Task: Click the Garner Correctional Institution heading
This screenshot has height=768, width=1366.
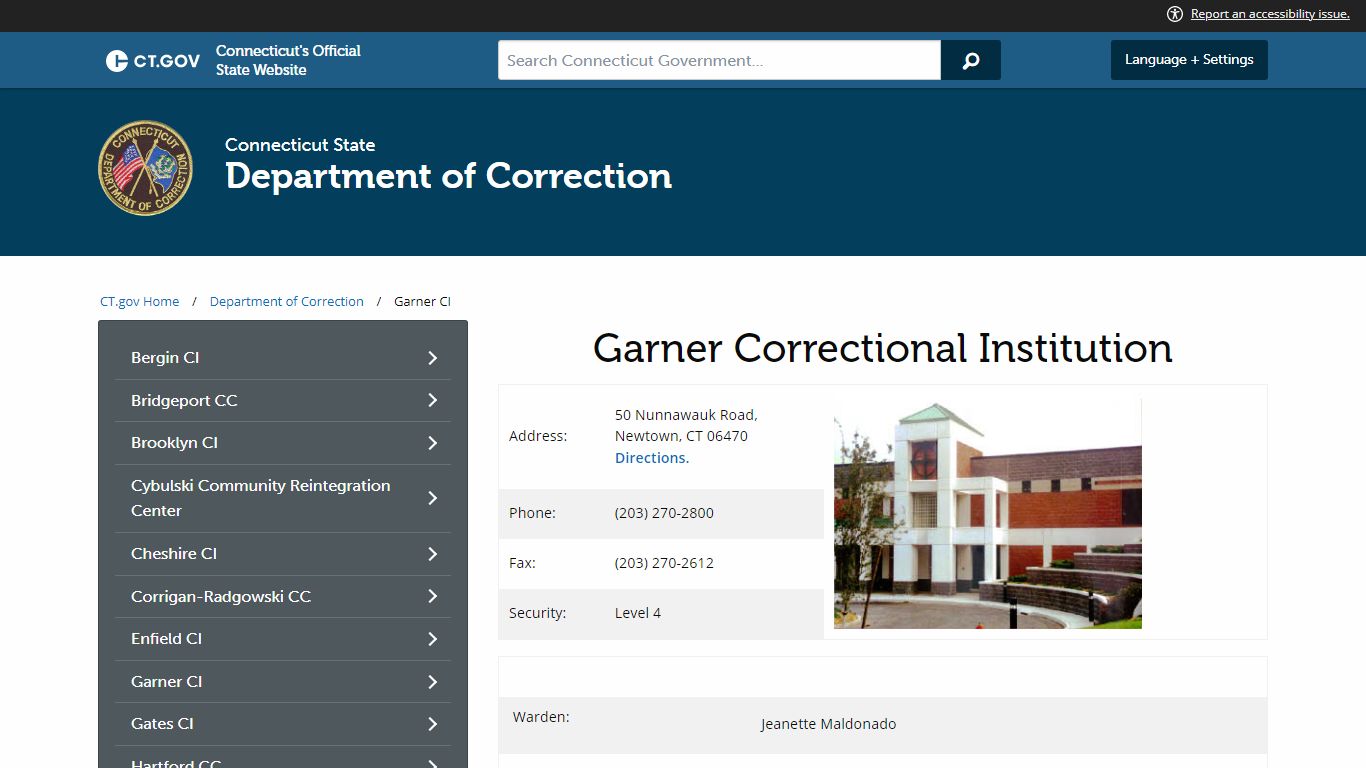Action: (883, 348)
